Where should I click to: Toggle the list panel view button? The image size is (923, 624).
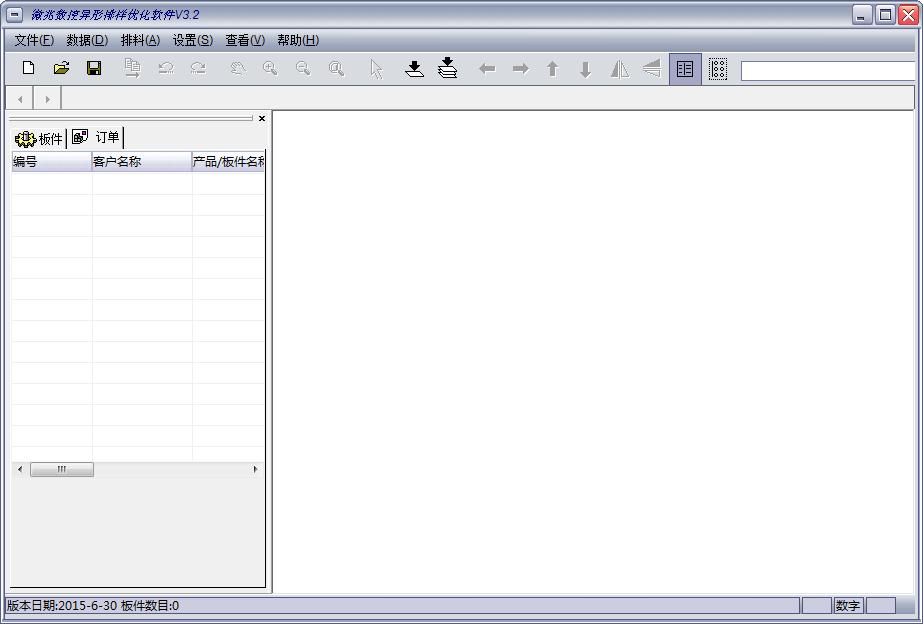685,69
